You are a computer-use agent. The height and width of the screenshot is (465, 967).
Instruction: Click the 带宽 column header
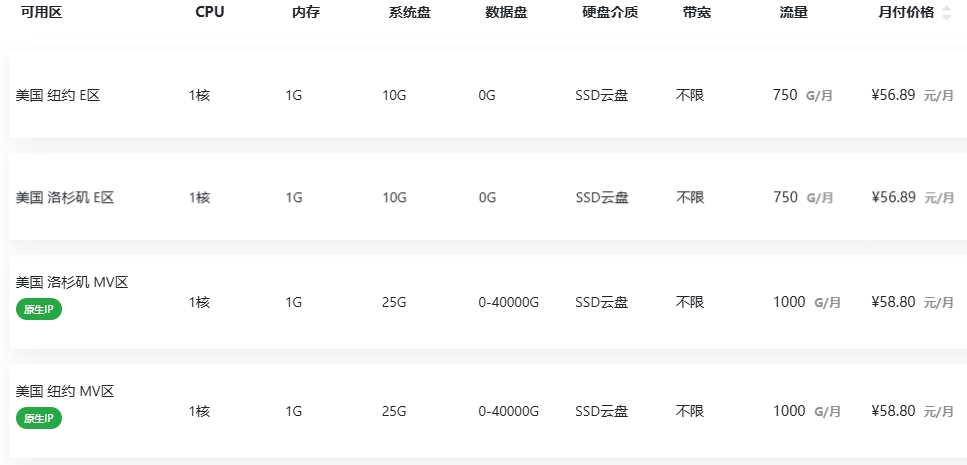pos(697,12)
